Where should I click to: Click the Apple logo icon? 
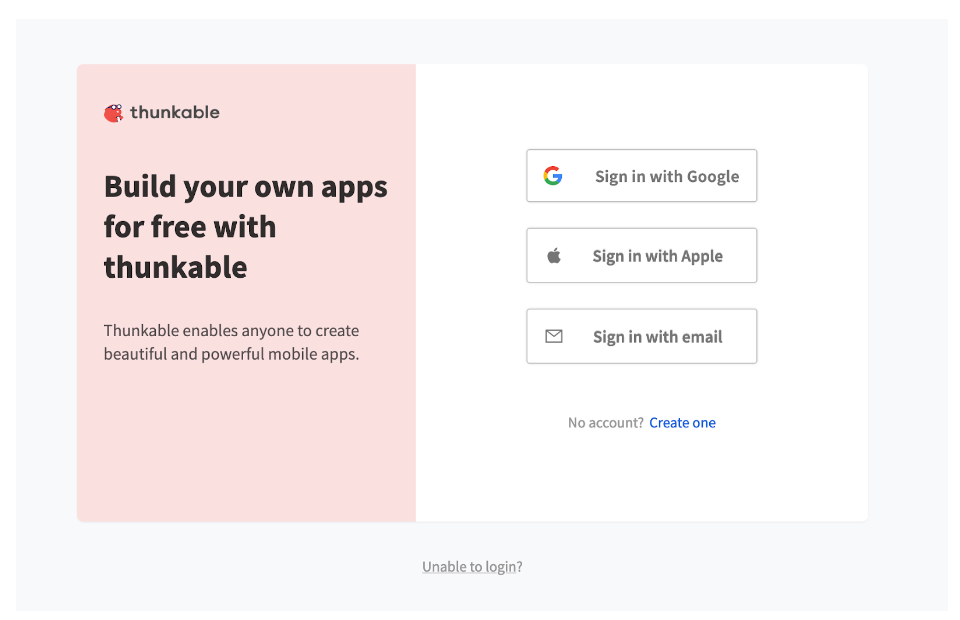(553, 255)
